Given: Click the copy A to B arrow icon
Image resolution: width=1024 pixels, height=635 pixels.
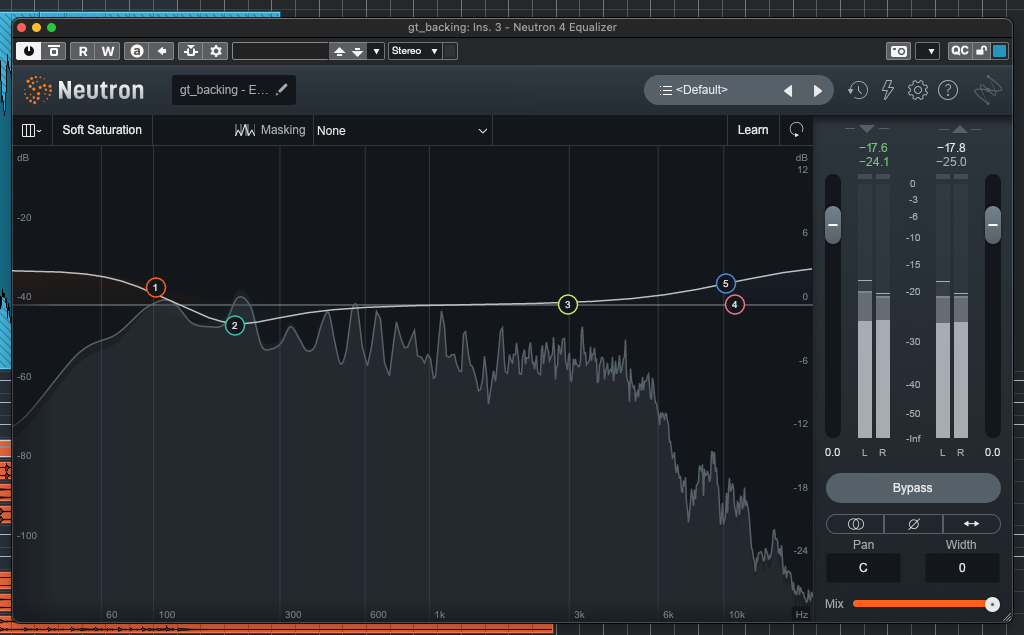Looking at the screenshot, I should coord(162,51).
